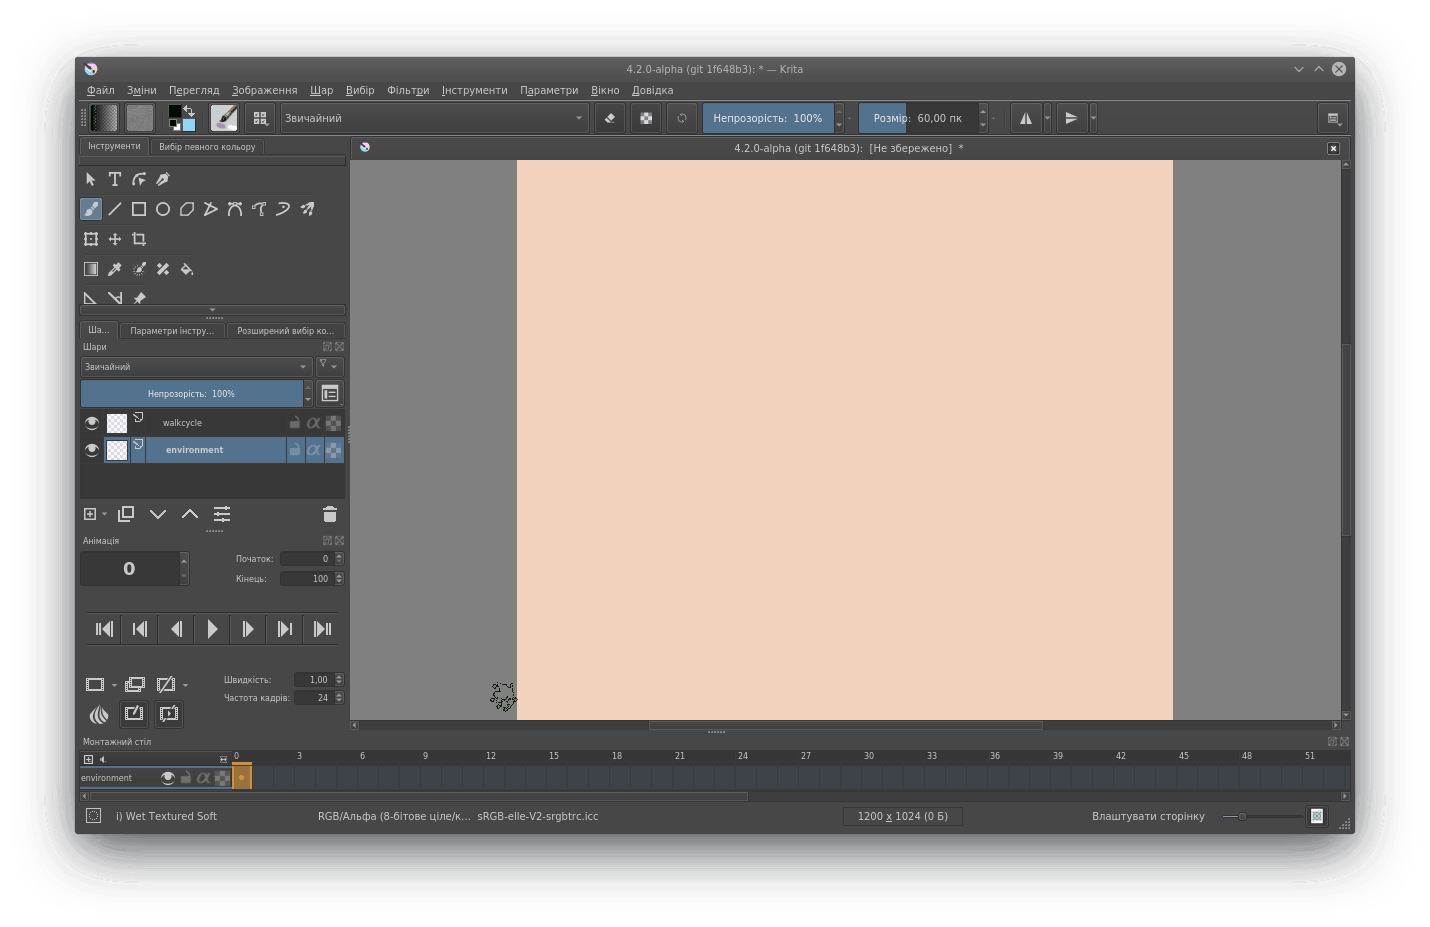Open the Шар menu

321,90
